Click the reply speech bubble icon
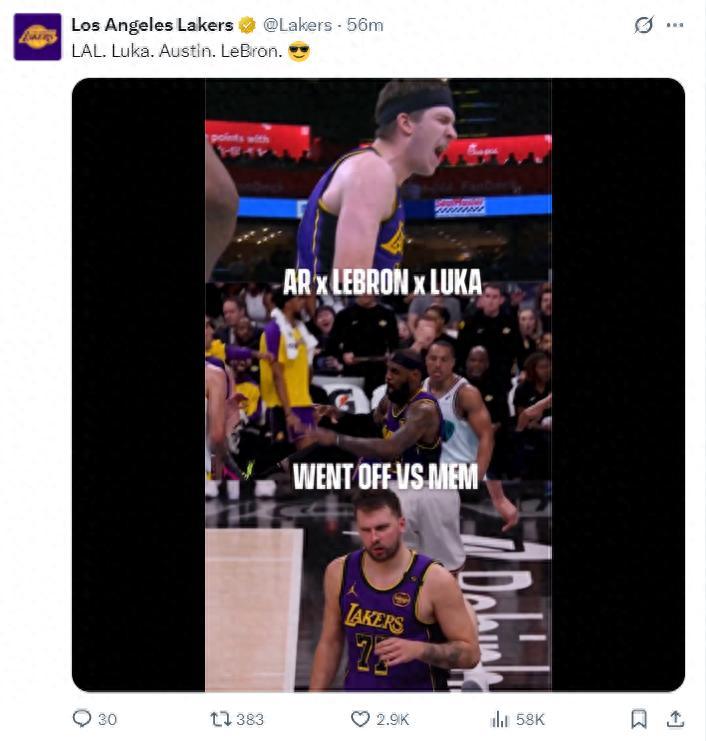 (x=82, y=718)
